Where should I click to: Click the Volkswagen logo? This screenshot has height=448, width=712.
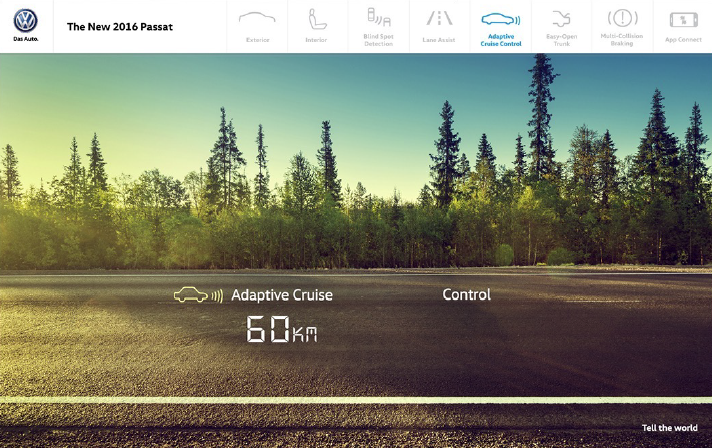click(x=25, y=21)
